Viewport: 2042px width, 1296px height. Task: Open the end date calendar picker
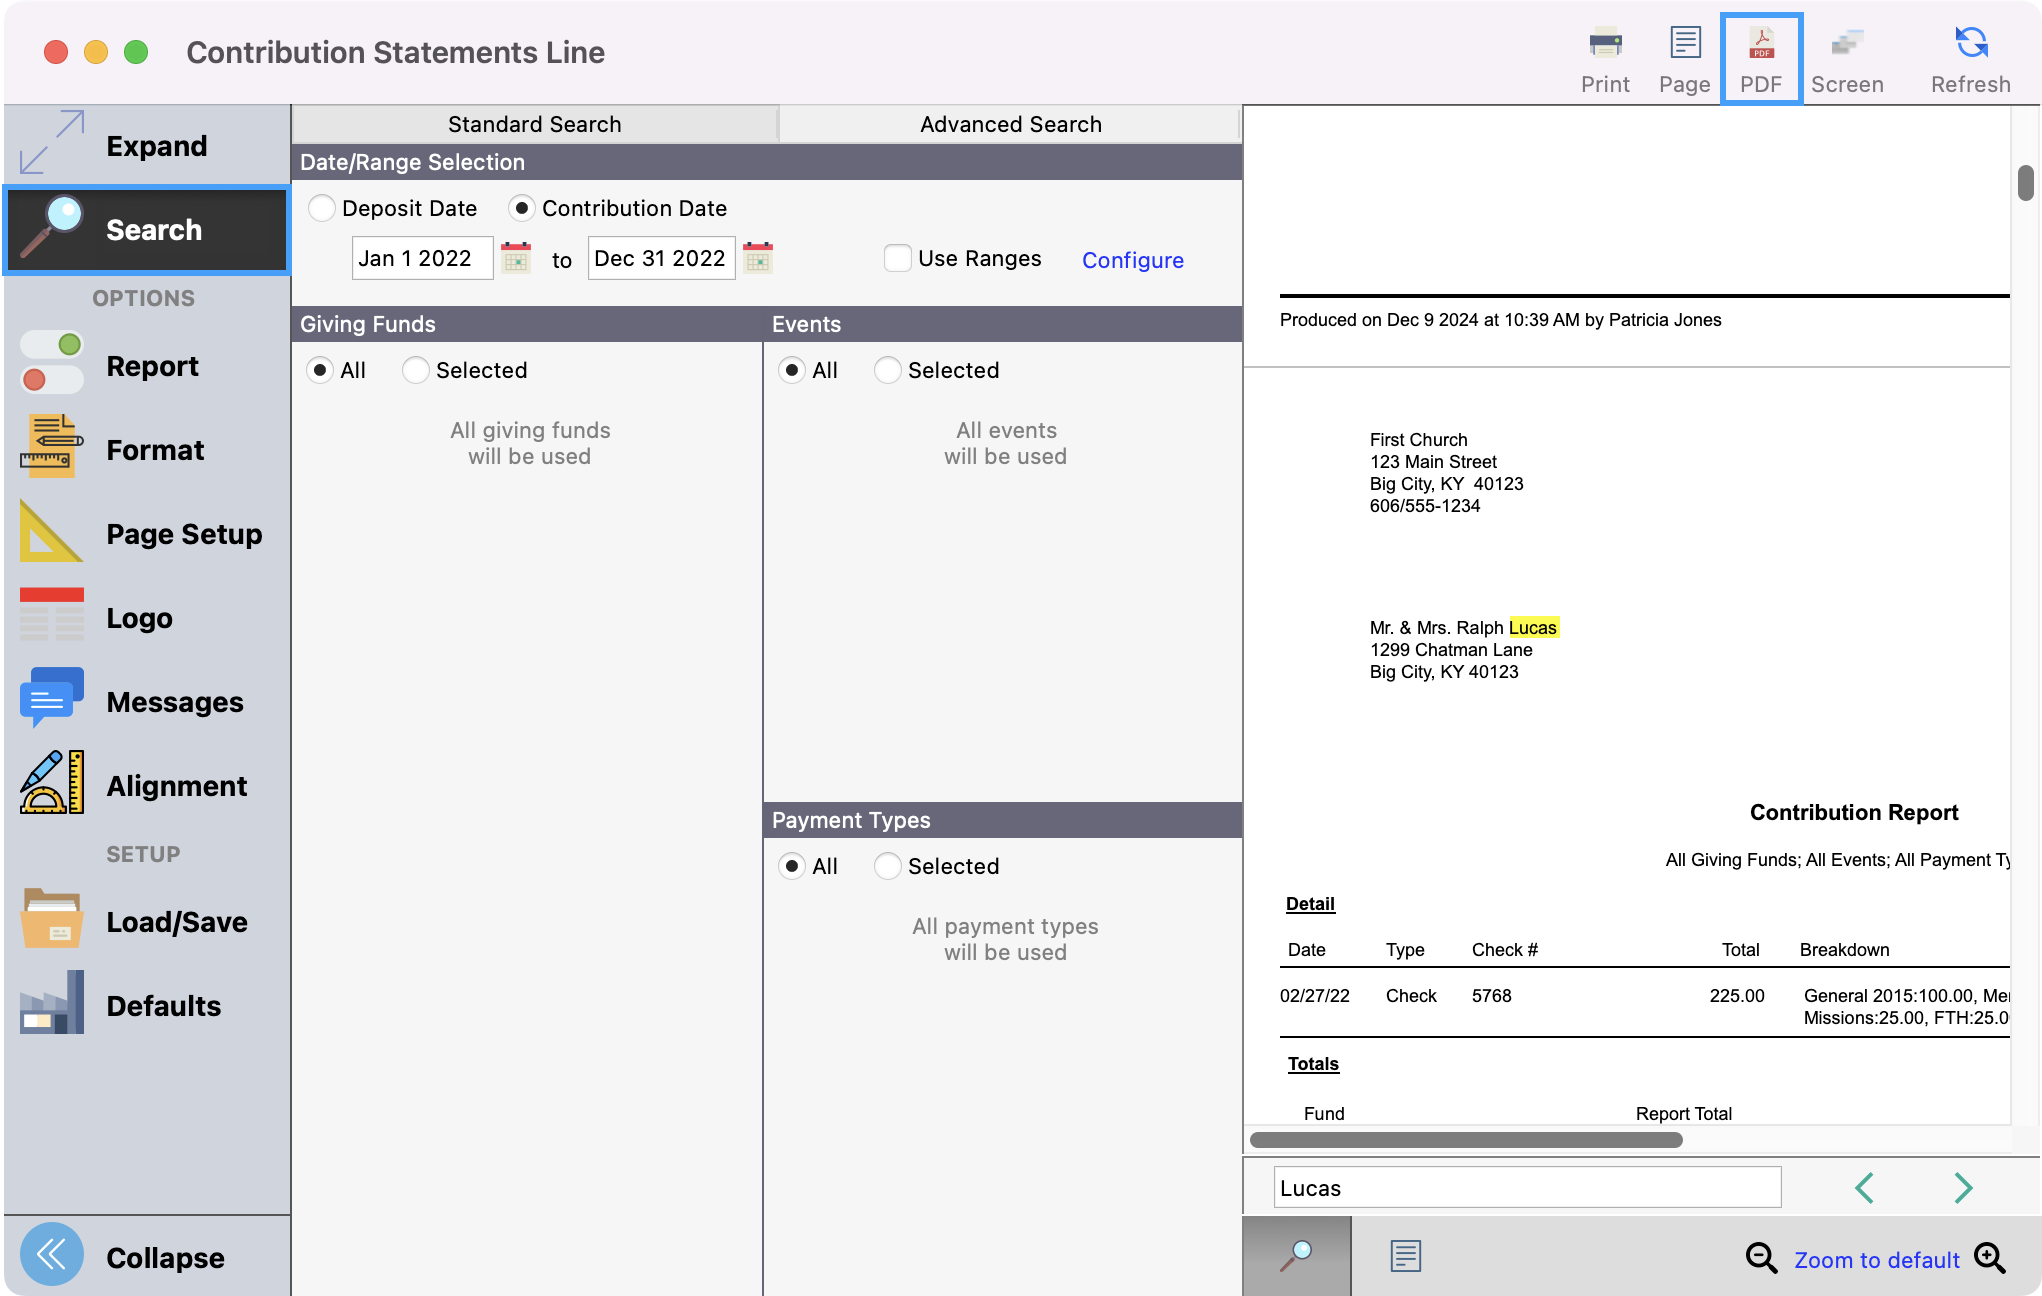[x=758, y=258]
